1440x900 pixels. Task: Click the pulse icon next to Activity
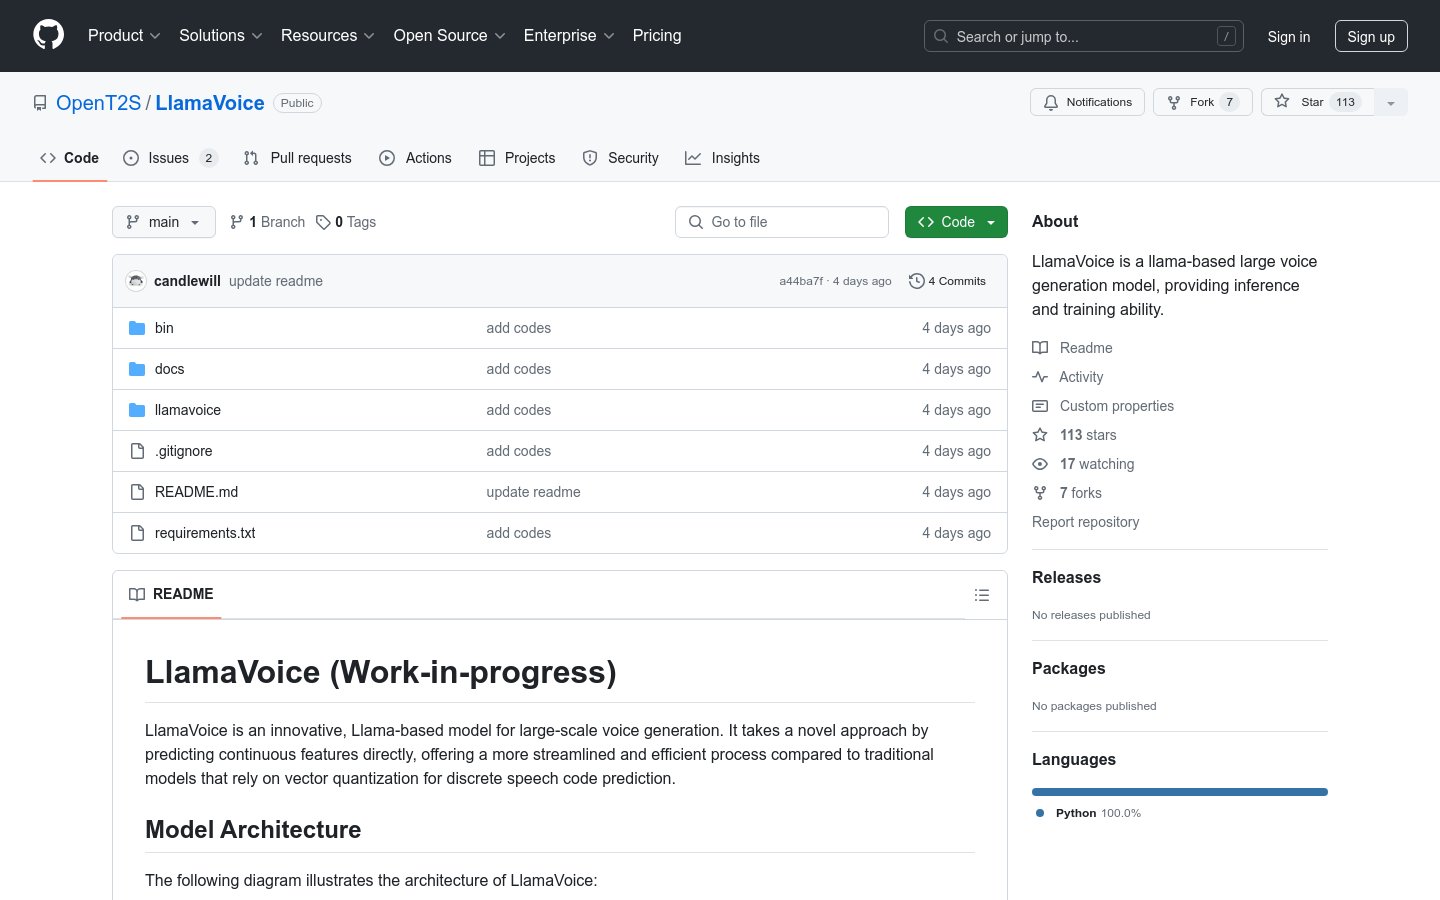tap(1040, 377)
